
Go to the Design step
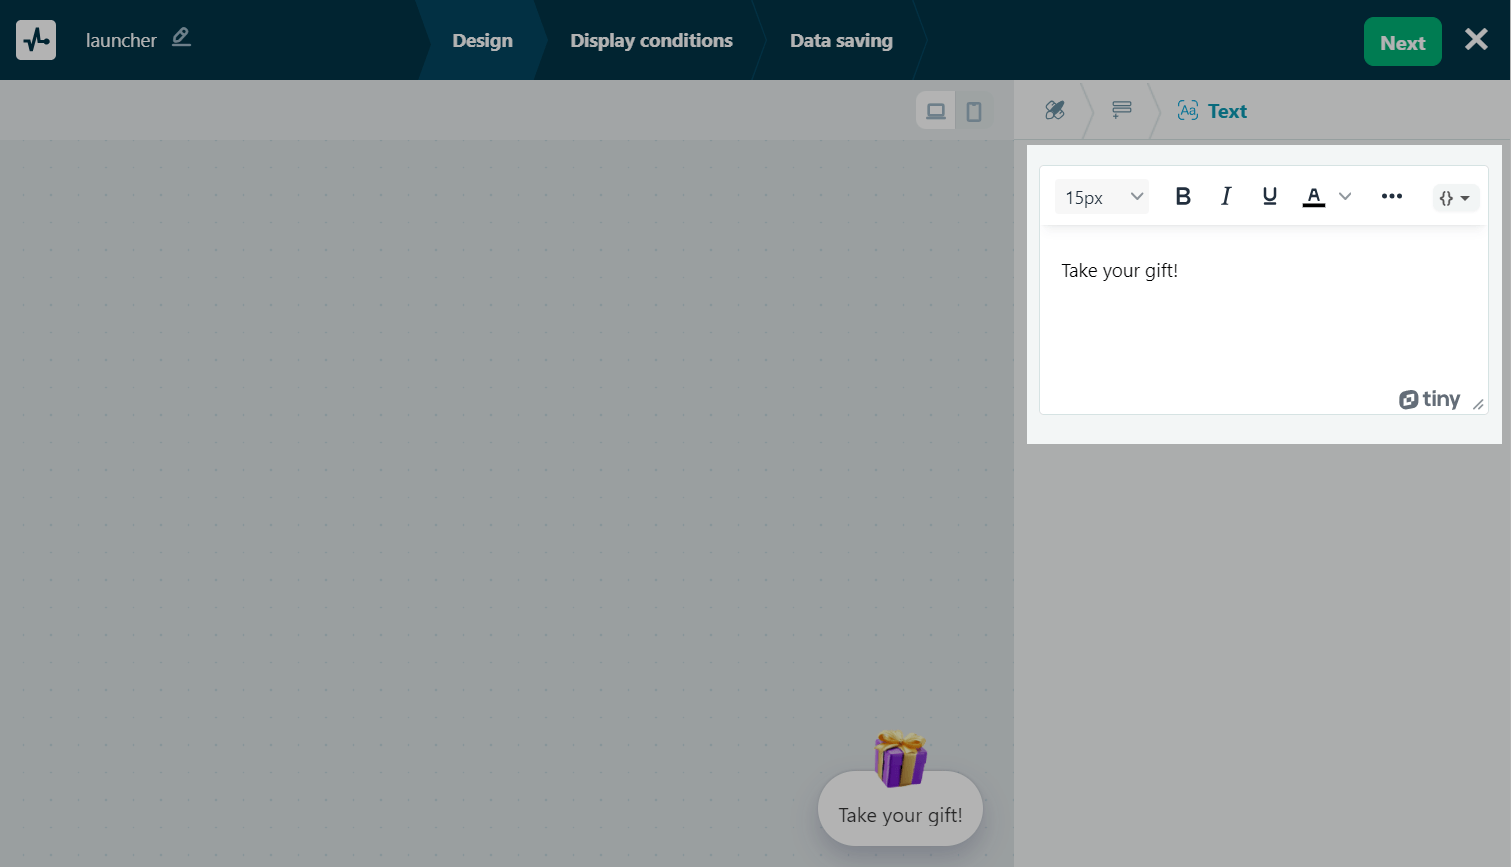482,40
